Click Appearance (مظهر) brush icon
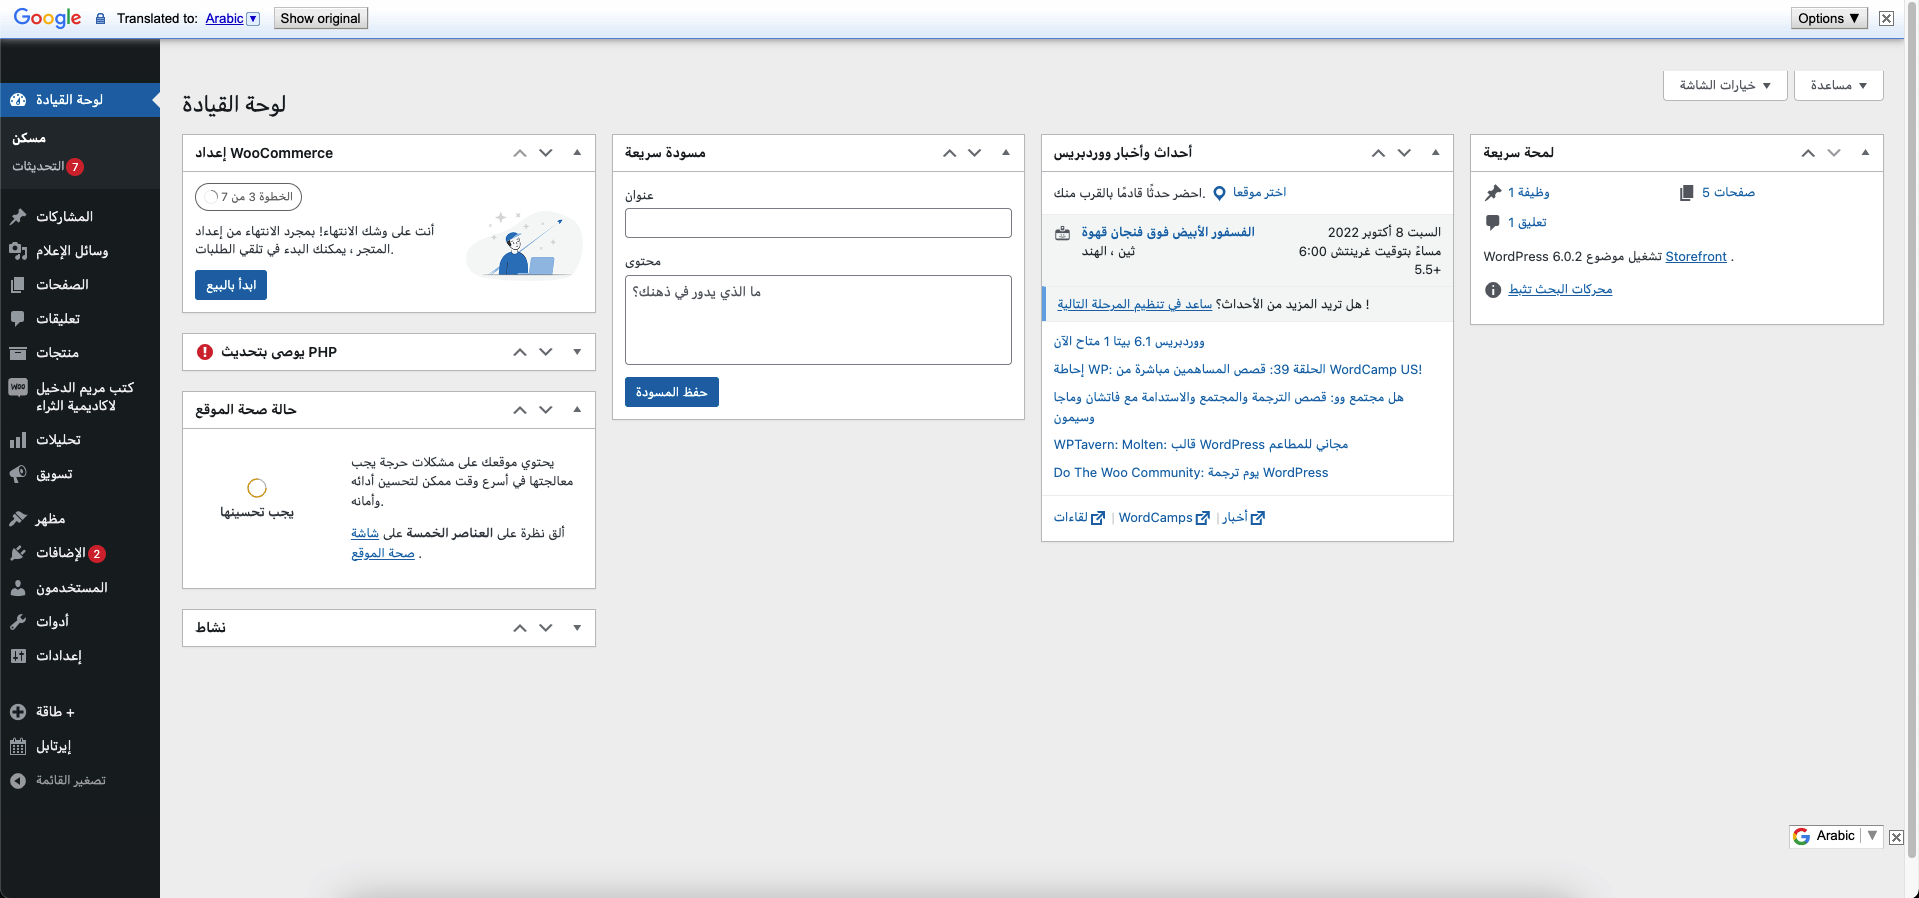The width and height of the screenshot is (1919, 898). tap(18, 519)
